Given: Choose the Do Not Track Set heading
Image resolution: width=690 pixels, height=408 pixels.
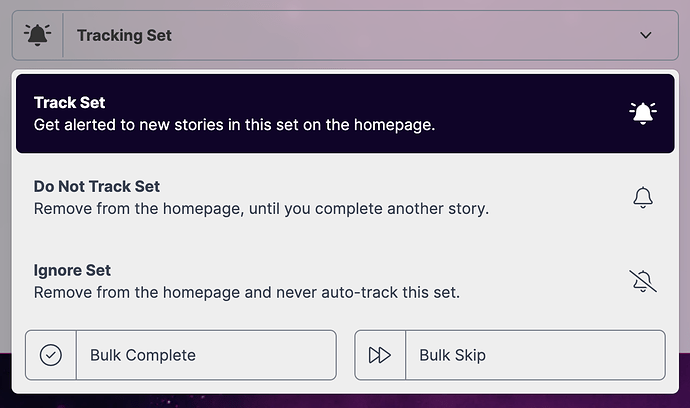Looking at the screenshot, I should click(x=97, y=187).
